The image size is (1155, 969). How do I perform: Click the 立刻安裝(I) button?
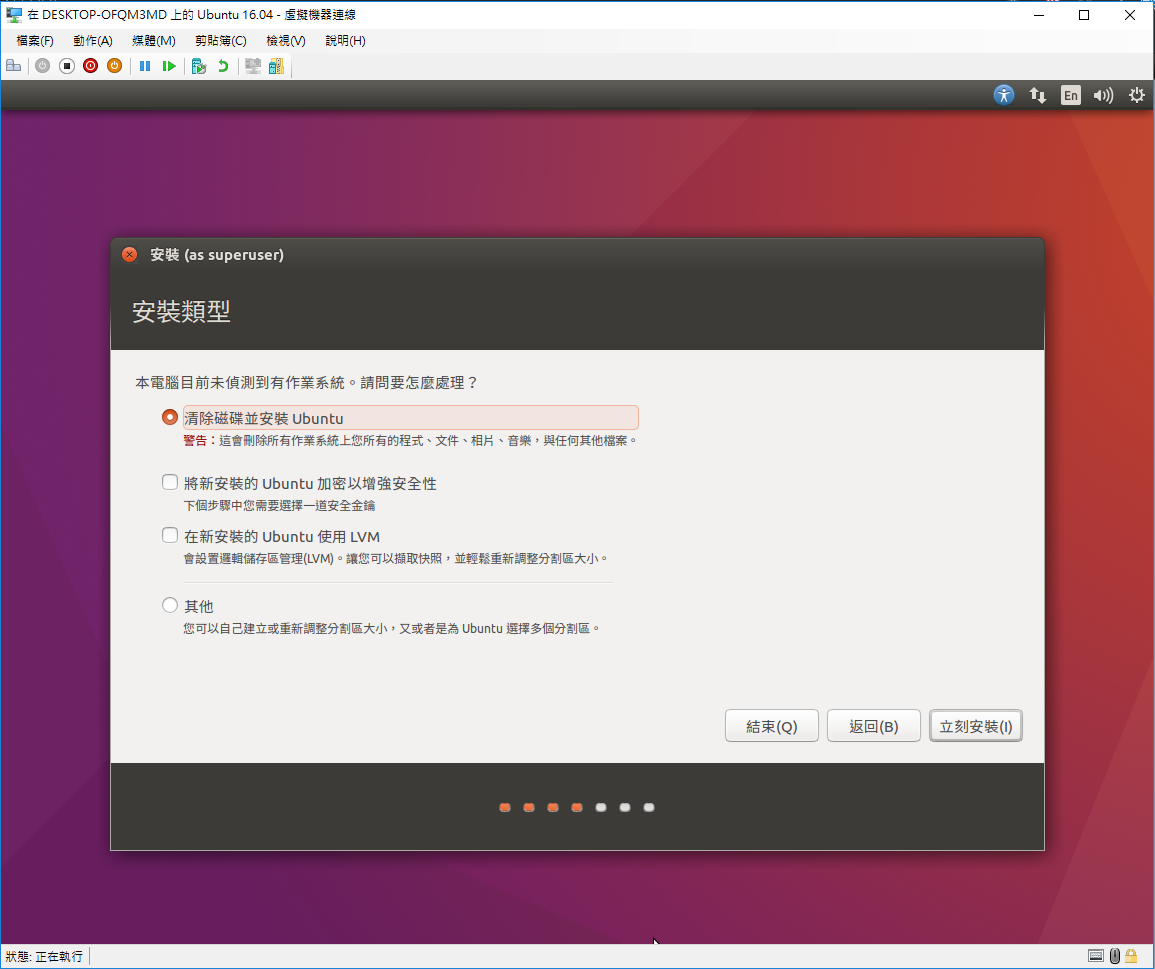click(x=975, y=725)
